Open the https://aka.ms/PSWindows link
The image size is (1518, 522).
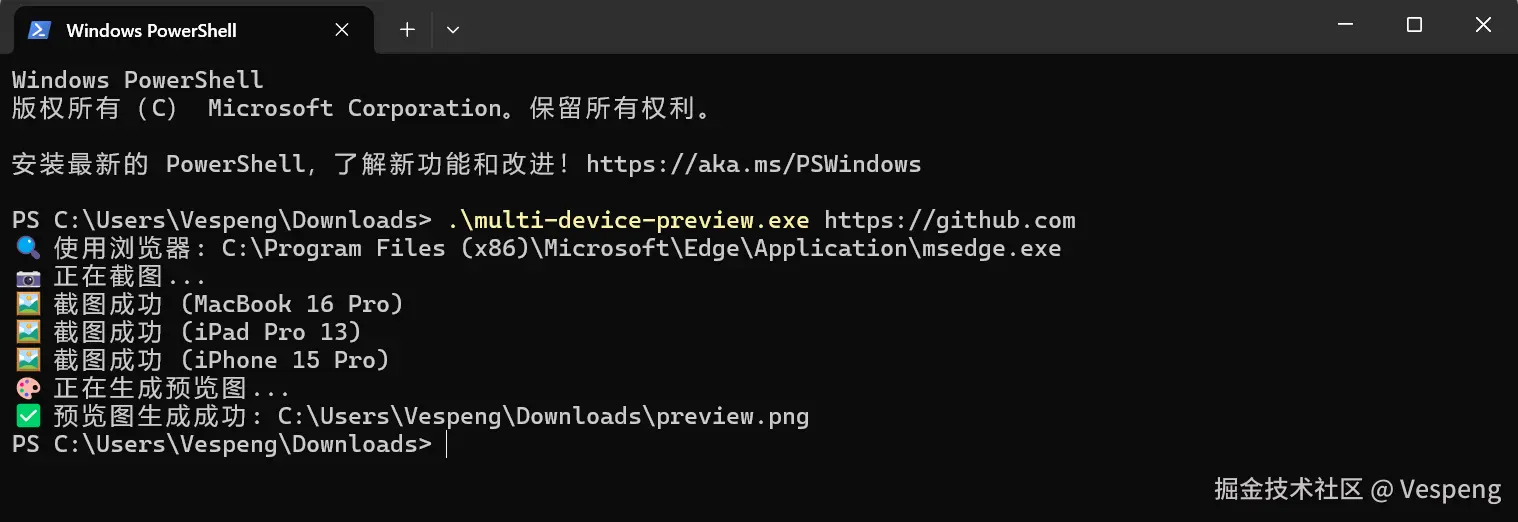(x=753, y=164)
